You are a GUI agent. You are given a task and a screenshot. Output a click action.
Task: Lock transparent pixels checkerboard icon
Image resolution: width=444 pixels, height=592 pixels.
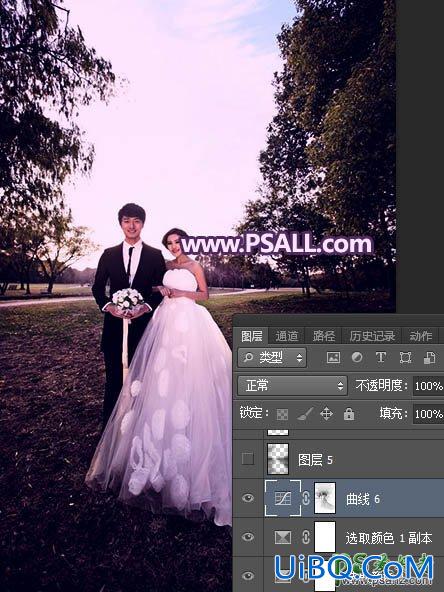point(282,414)
